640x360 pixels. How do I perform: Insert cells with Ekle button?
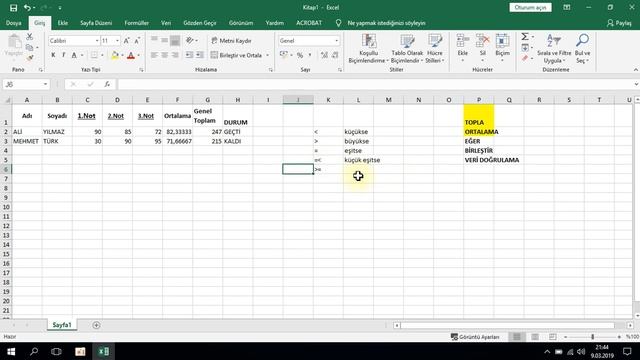462,49
